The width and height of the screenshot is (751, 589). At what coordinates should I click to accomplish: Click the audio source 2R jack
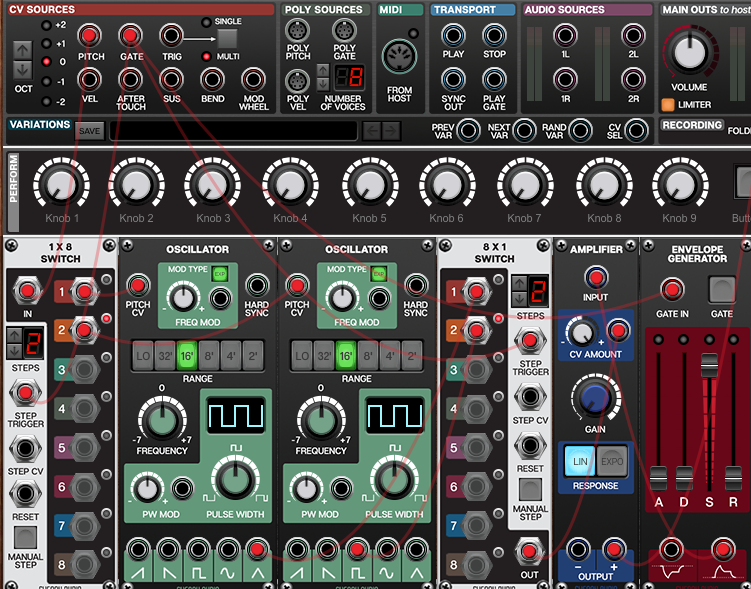[x=633, y=79]
